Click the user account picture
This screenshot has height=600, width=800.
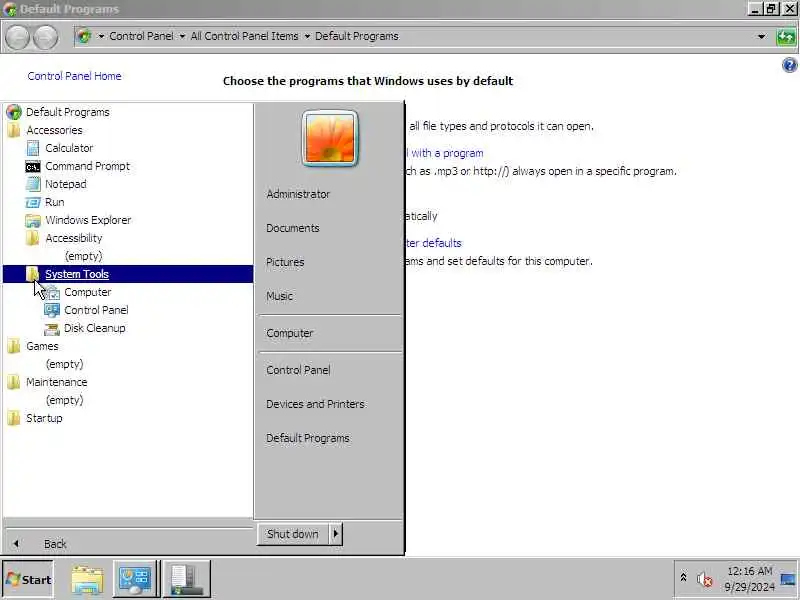coord(330,138)
